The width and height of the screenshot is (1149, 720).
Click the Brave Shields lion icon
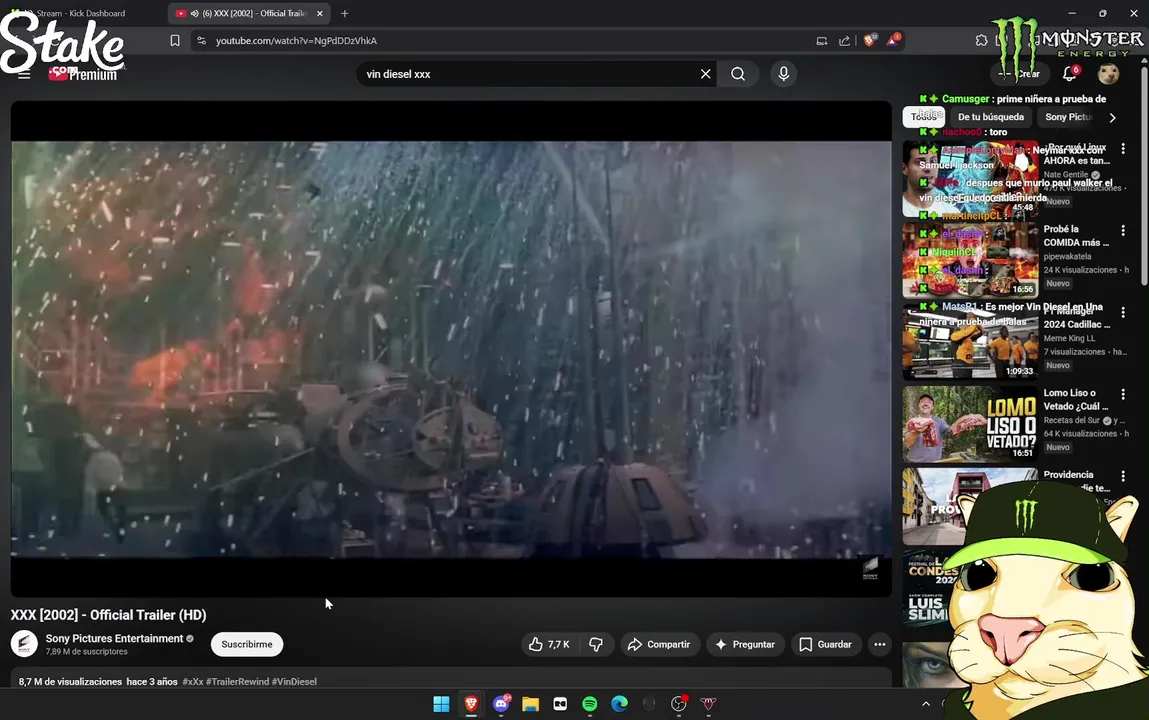tap(870, 40)
